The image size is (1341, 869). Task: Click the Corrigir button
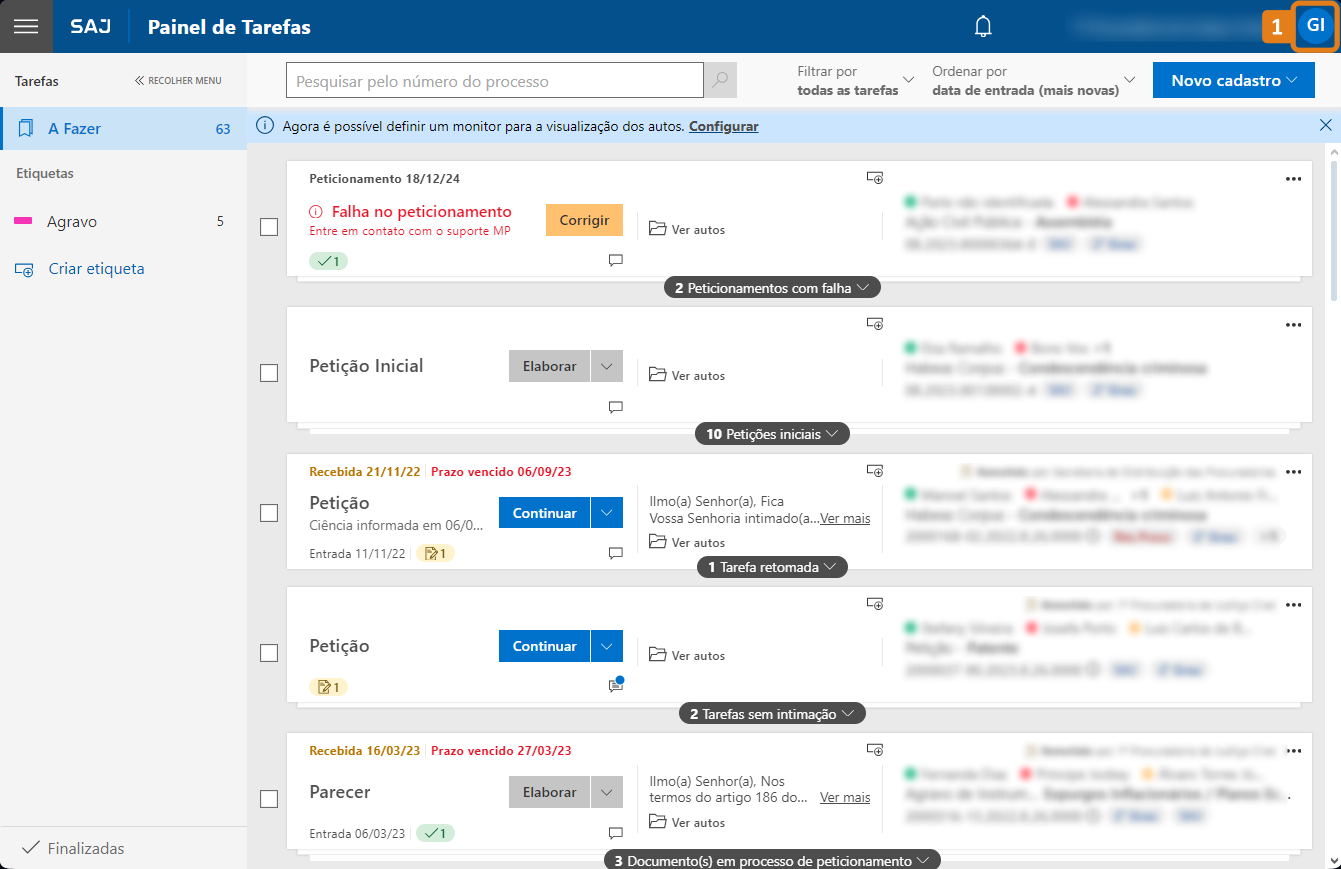click(584, 218)
